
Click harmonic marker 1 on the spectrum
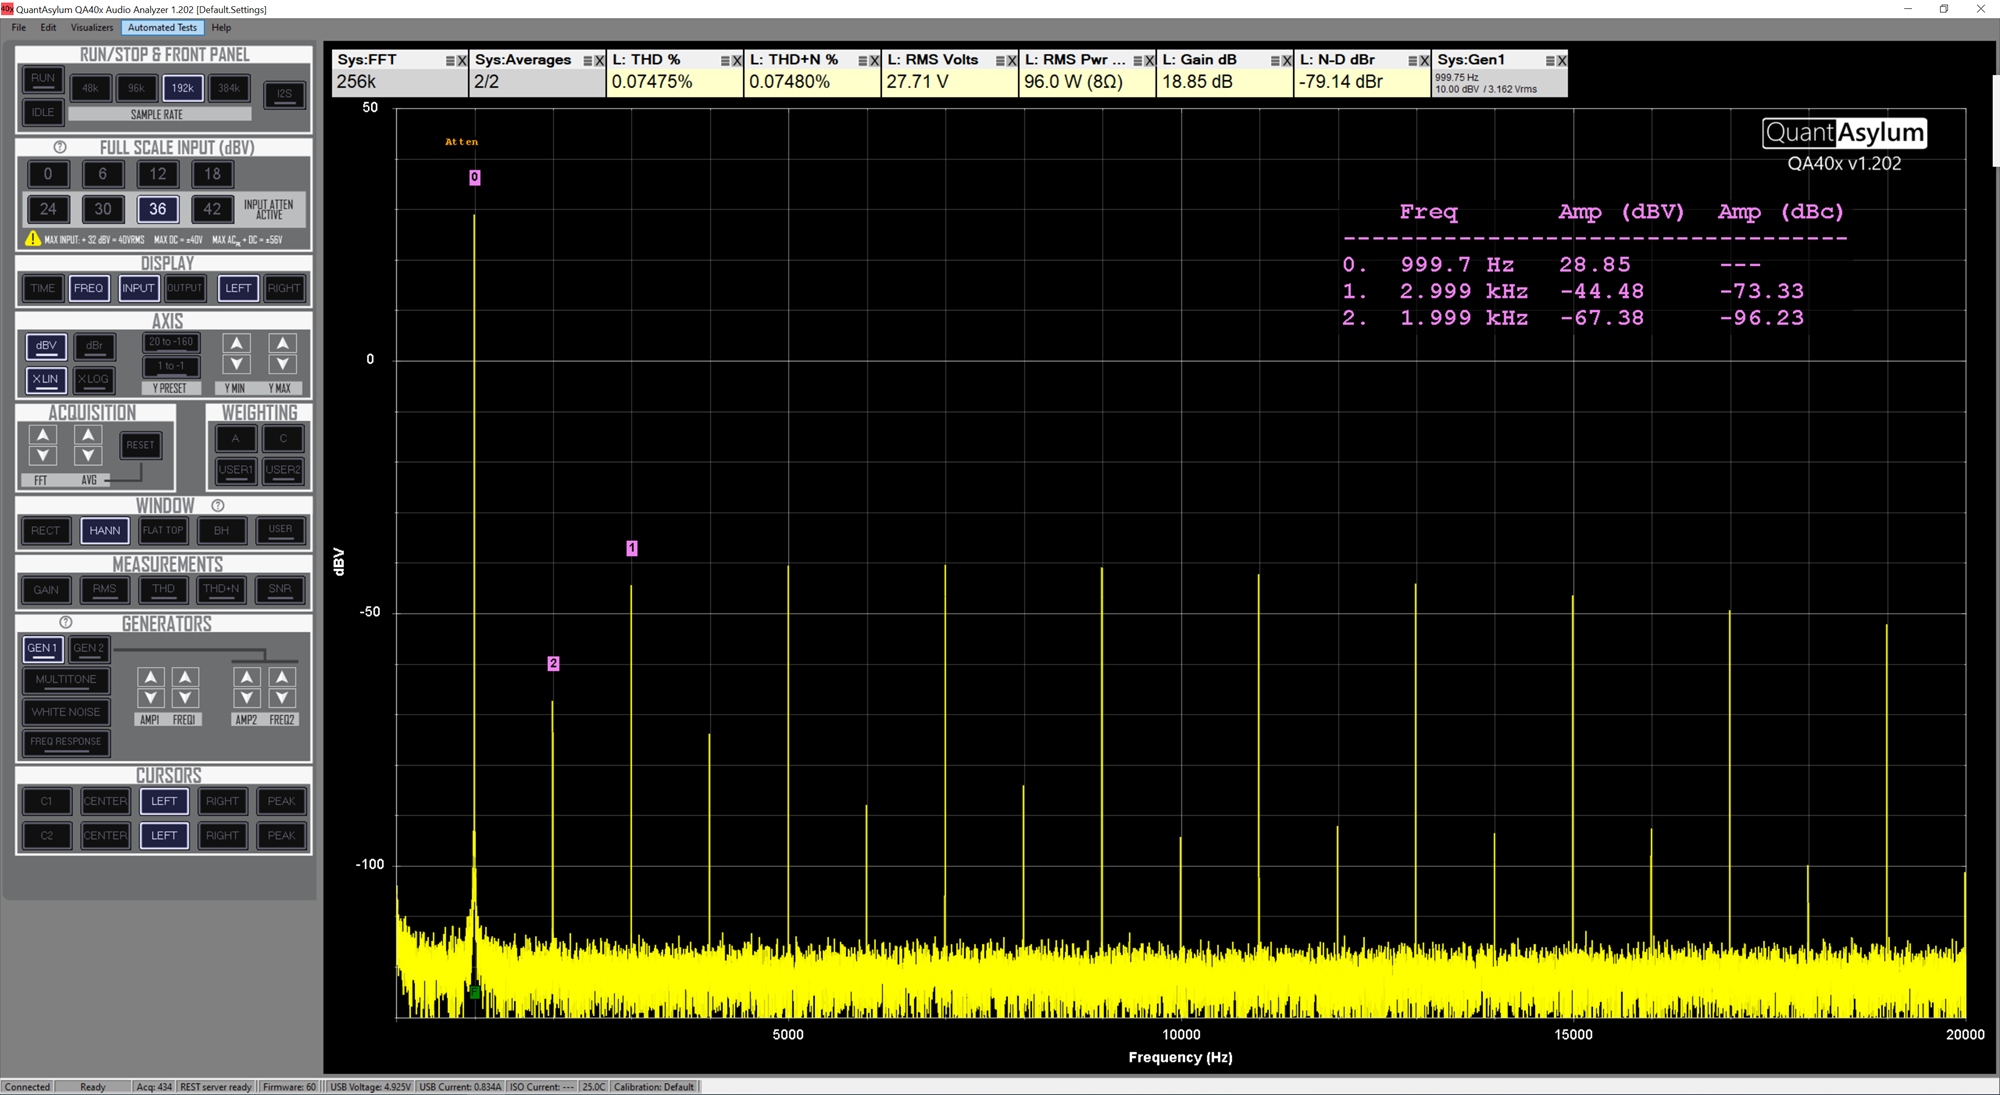pos(632,548)
